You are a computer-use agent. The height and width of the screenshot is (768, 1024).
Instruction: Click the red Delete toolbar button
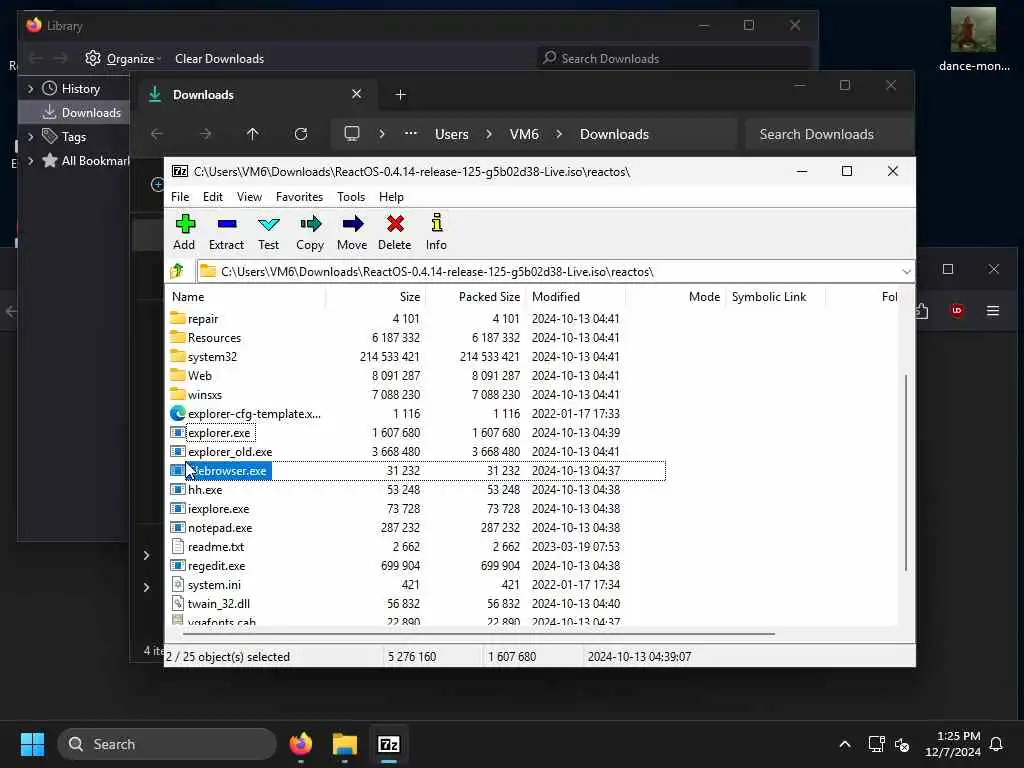pyautogui.click(x=394, y=232)
